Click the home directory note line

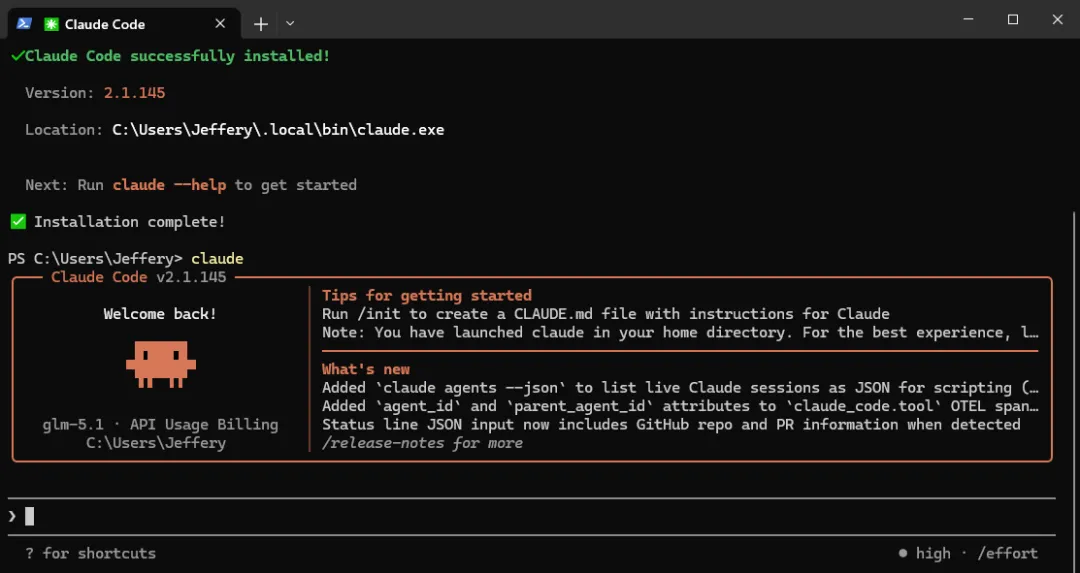pyautogui.click(x=680, y=333)
